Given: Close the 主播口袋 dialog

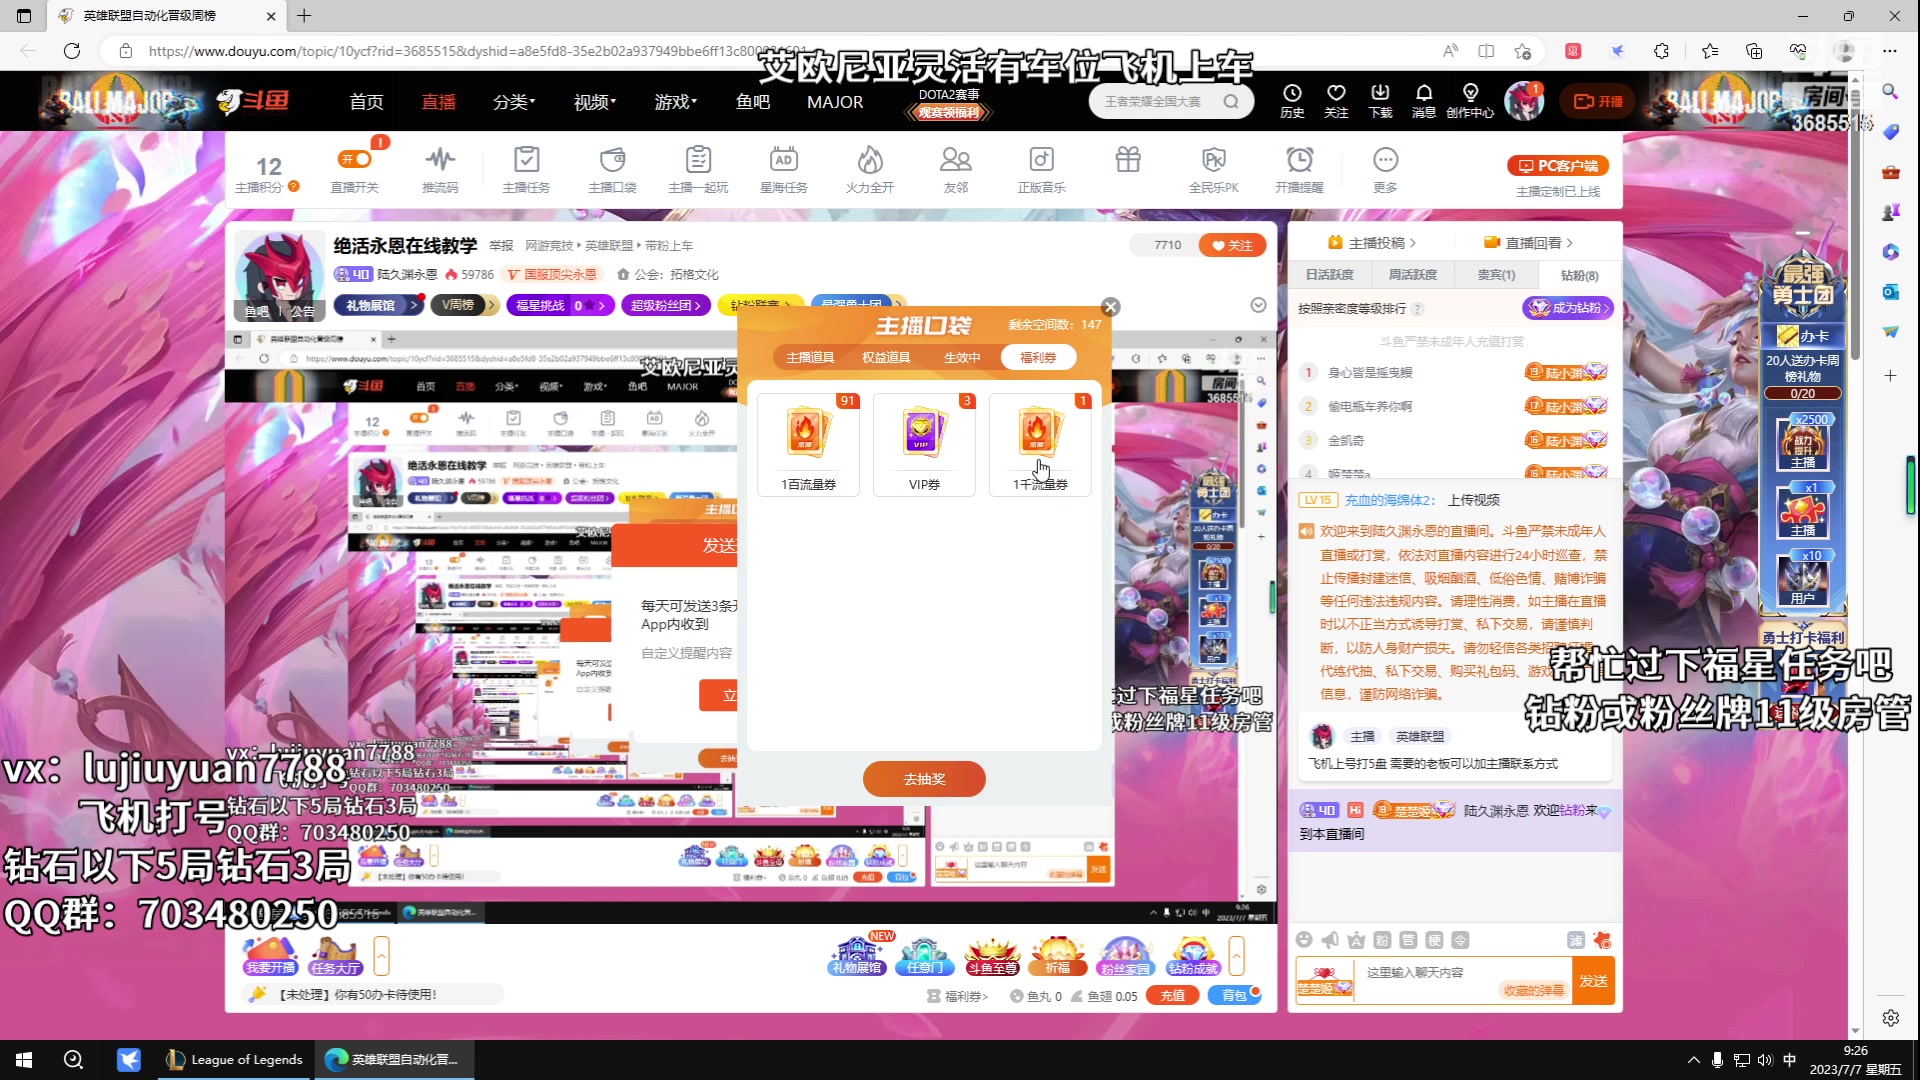Looking at the screenshot, I should tap(1110, 307).
